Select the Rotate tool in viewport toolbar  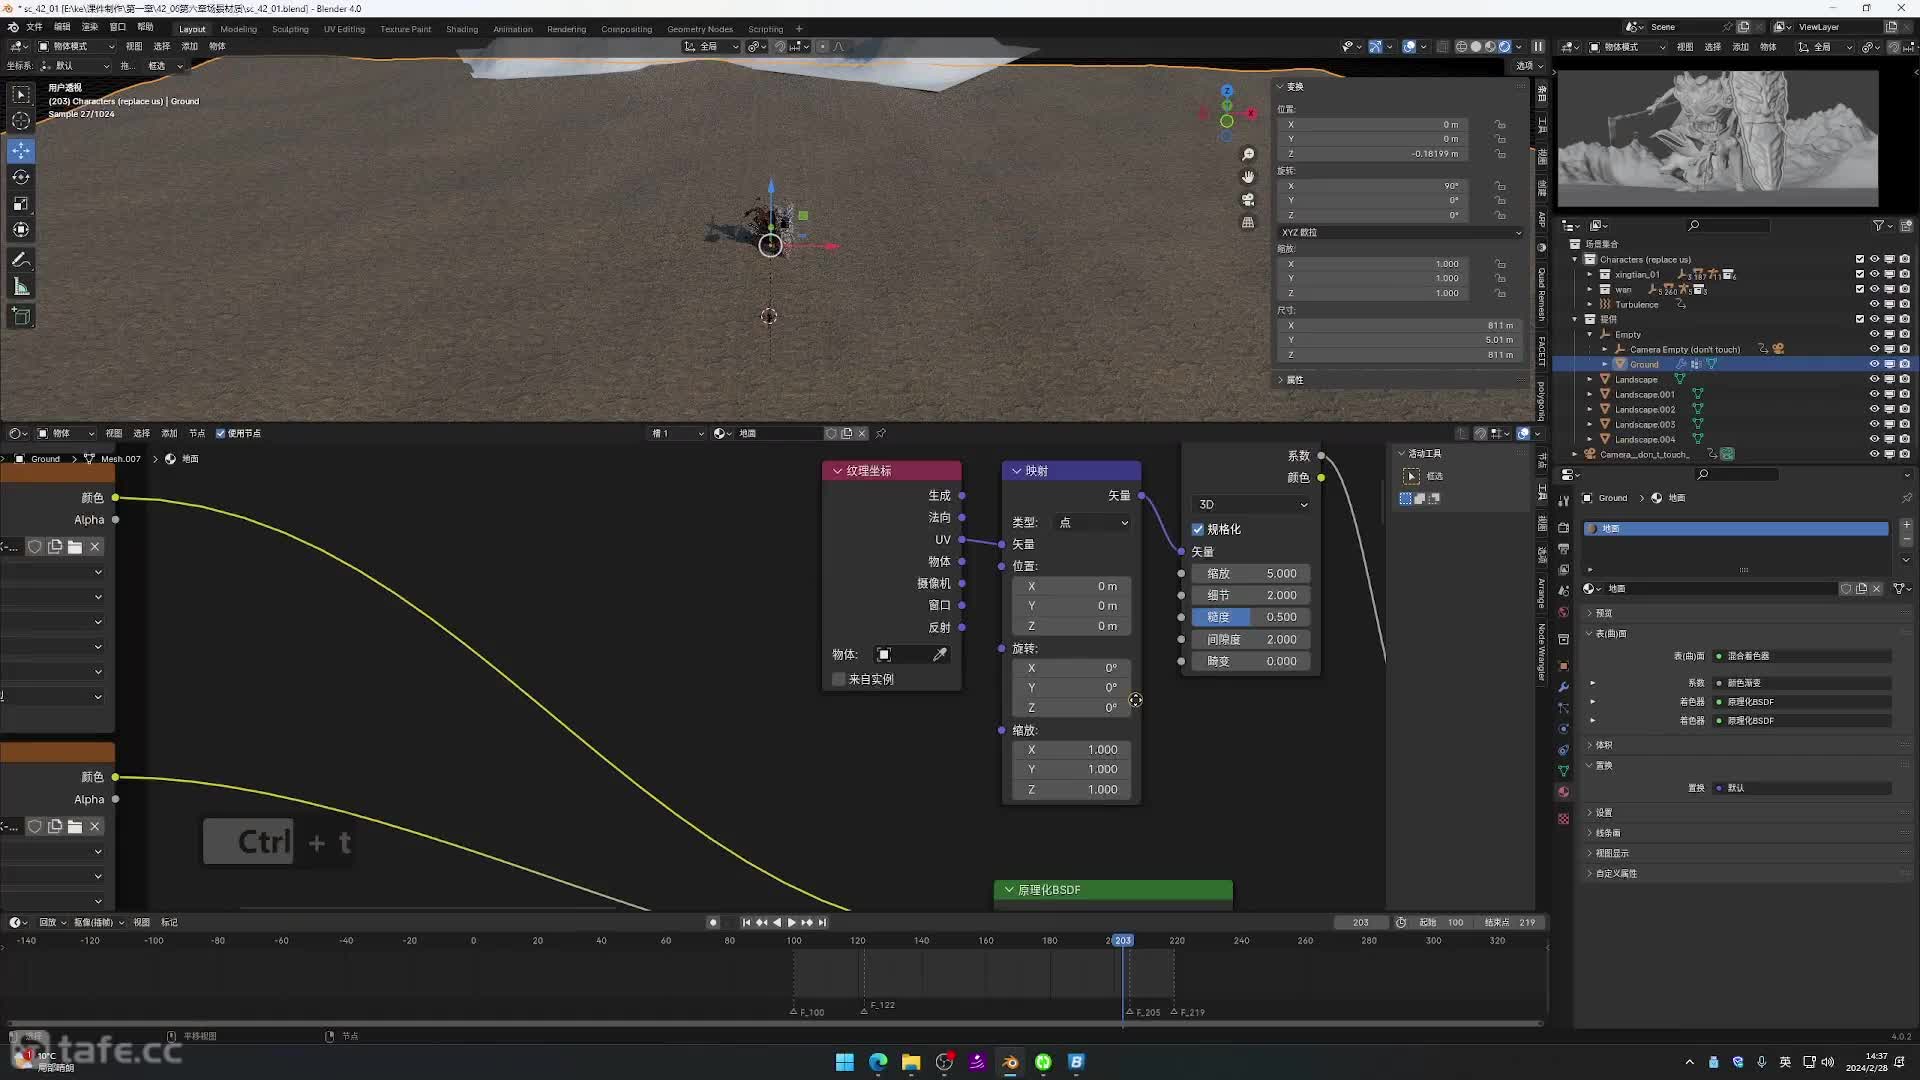[21, 177]
